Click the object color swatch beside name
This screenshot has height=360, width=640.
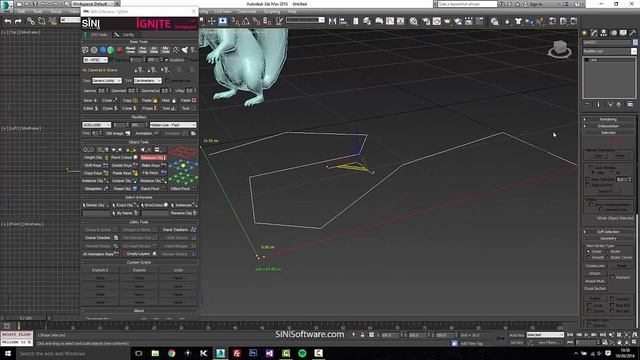pyautogui.click(x=635, y=42)
